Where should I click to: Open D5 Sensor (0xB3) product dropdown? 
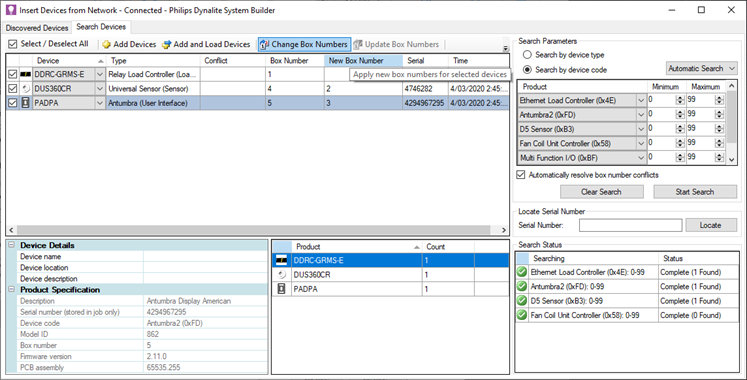click(641, 129)
